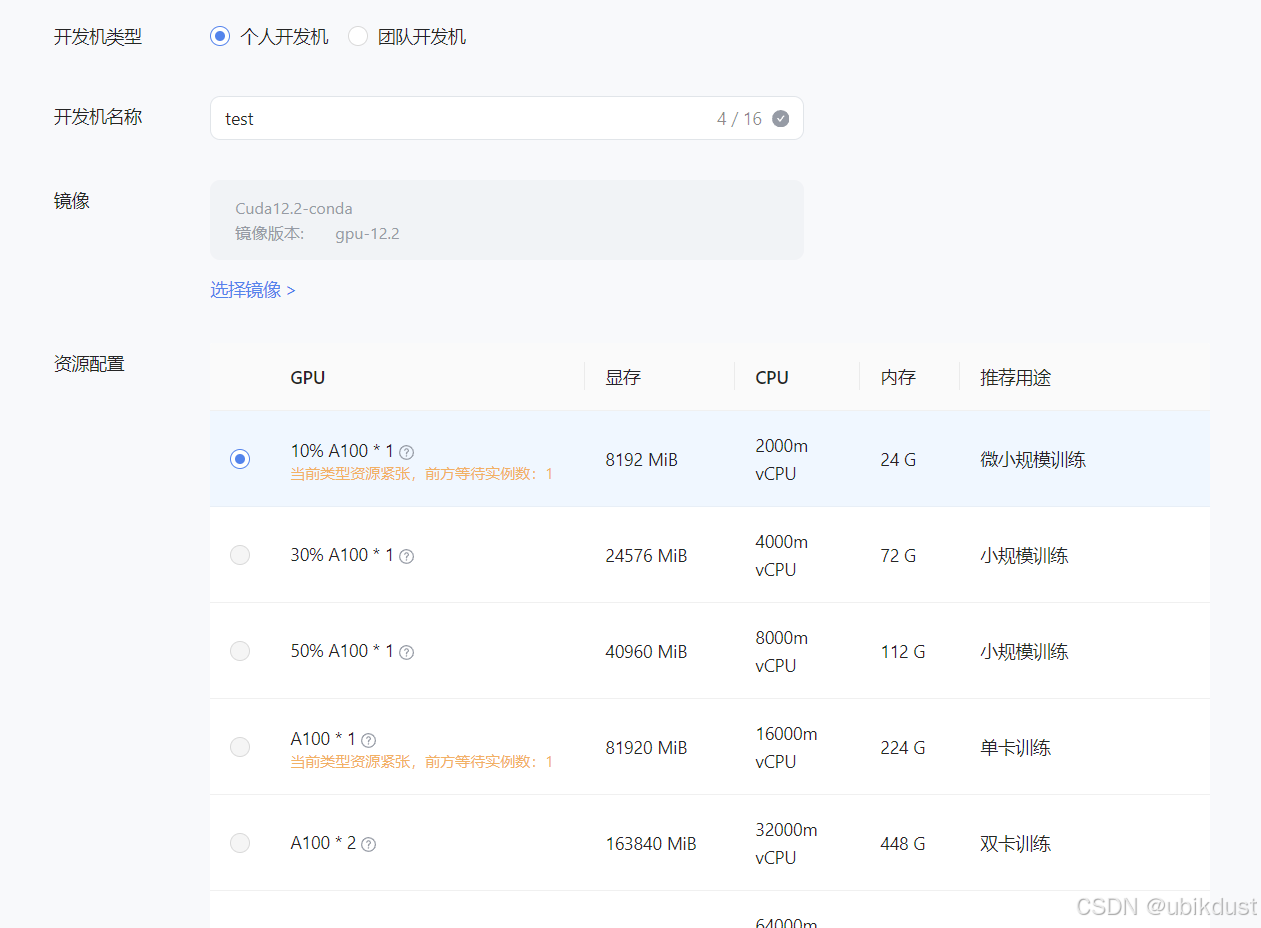
Task: Click the 4 / 16 character counter
Action: pyautogui.click(x=739, y=119)
